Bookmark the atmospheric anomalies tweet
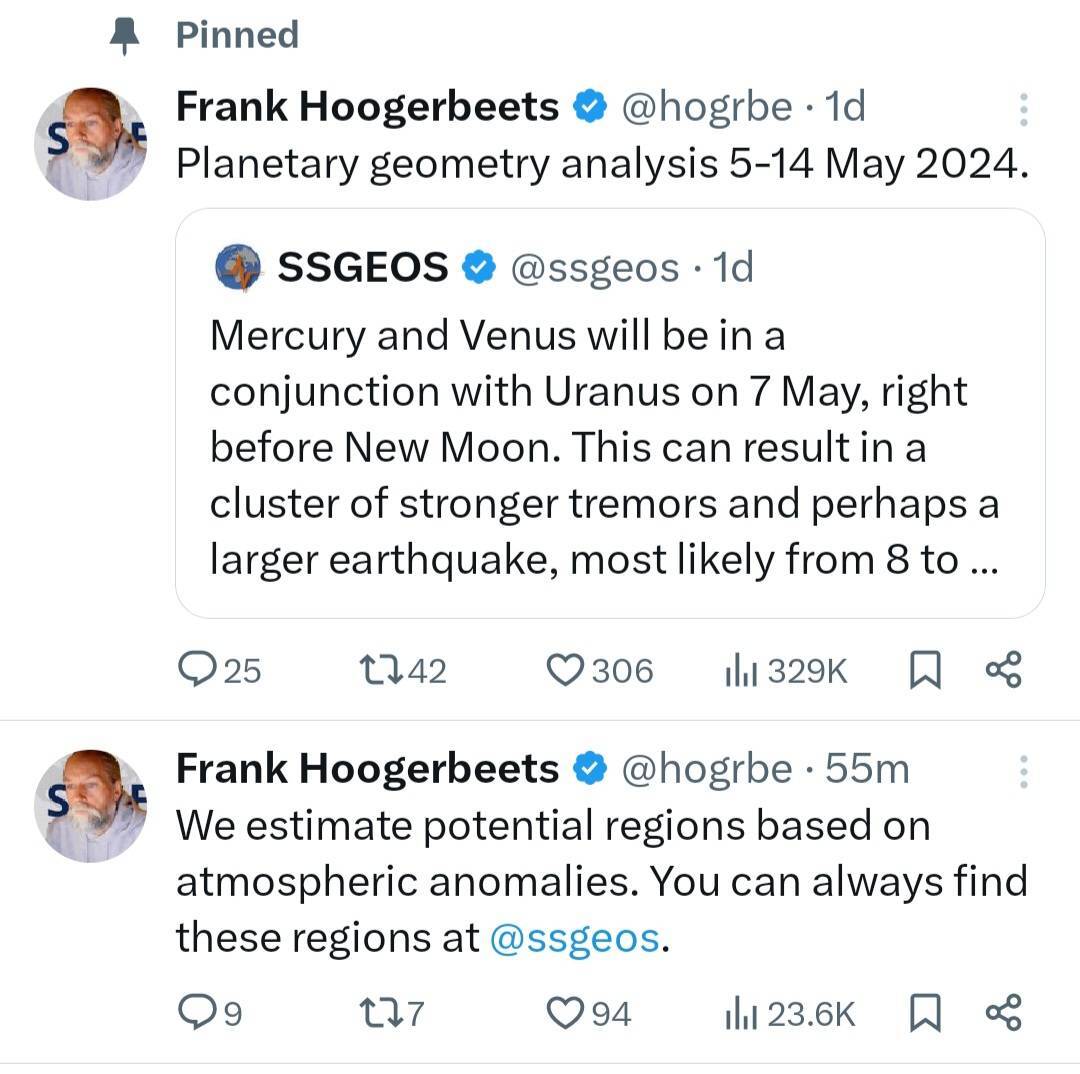Image resolution: width=1080 pixels, height=1074 pixels. click(x=925, y=1015)
